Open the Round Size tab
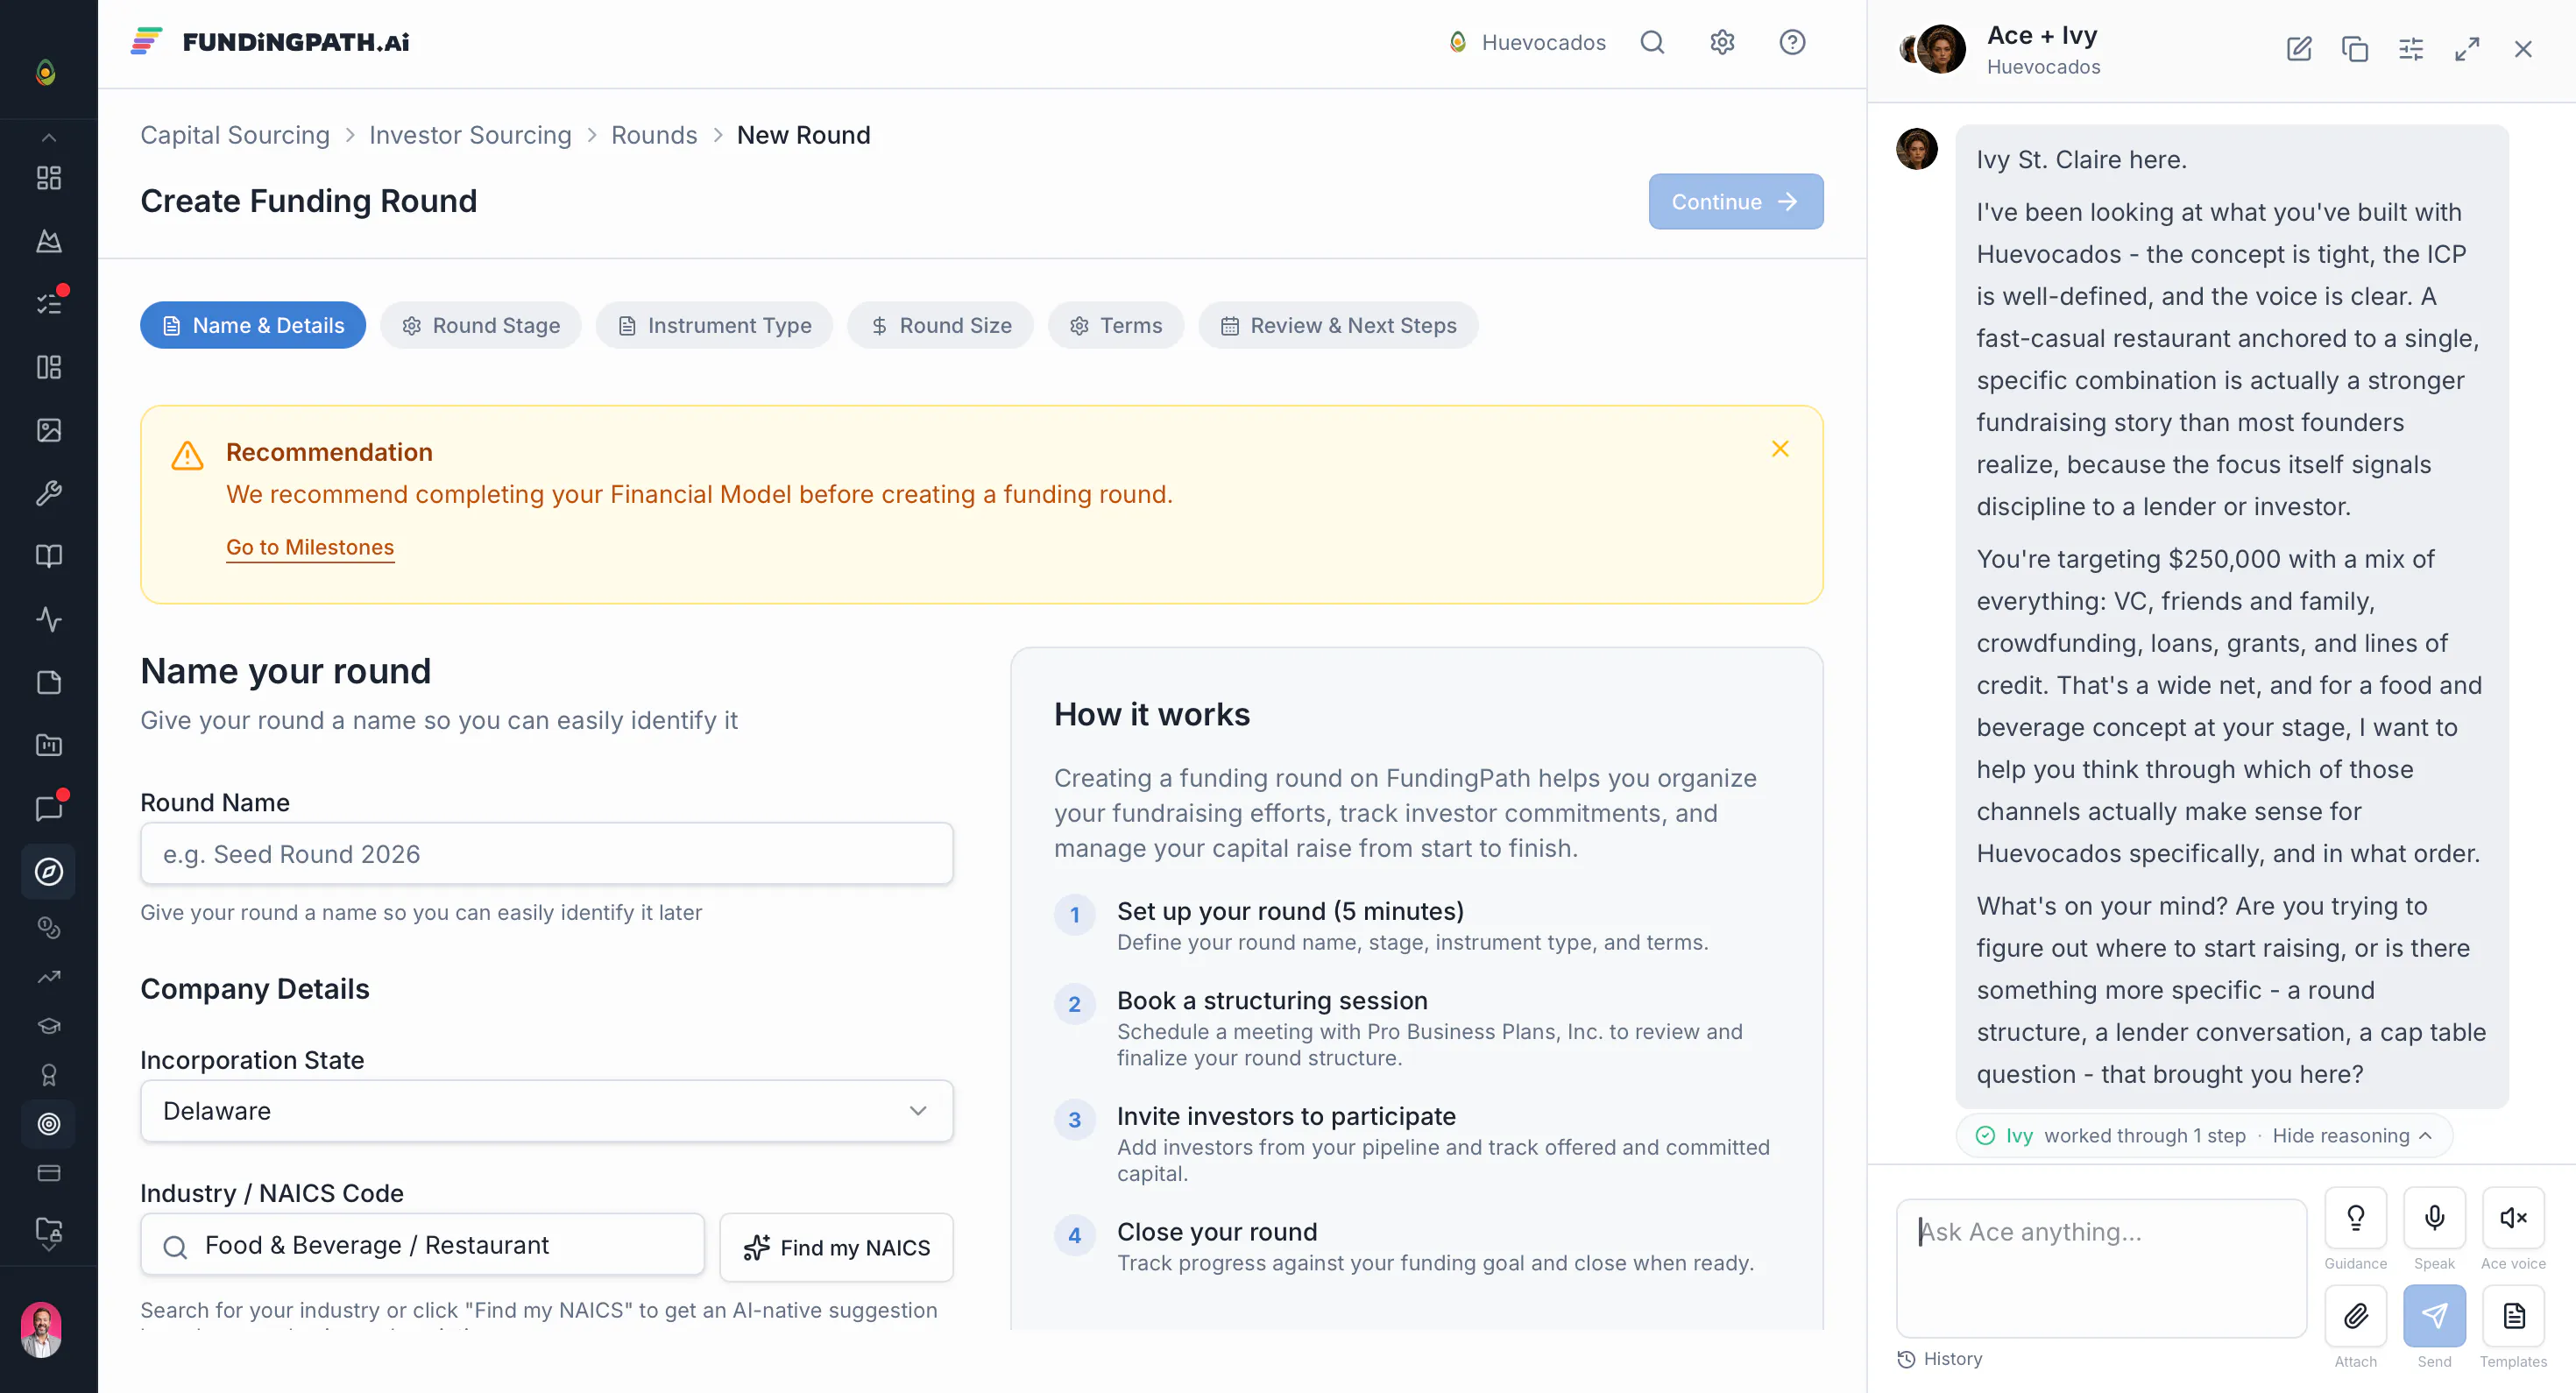 click(x=940, y=325)
